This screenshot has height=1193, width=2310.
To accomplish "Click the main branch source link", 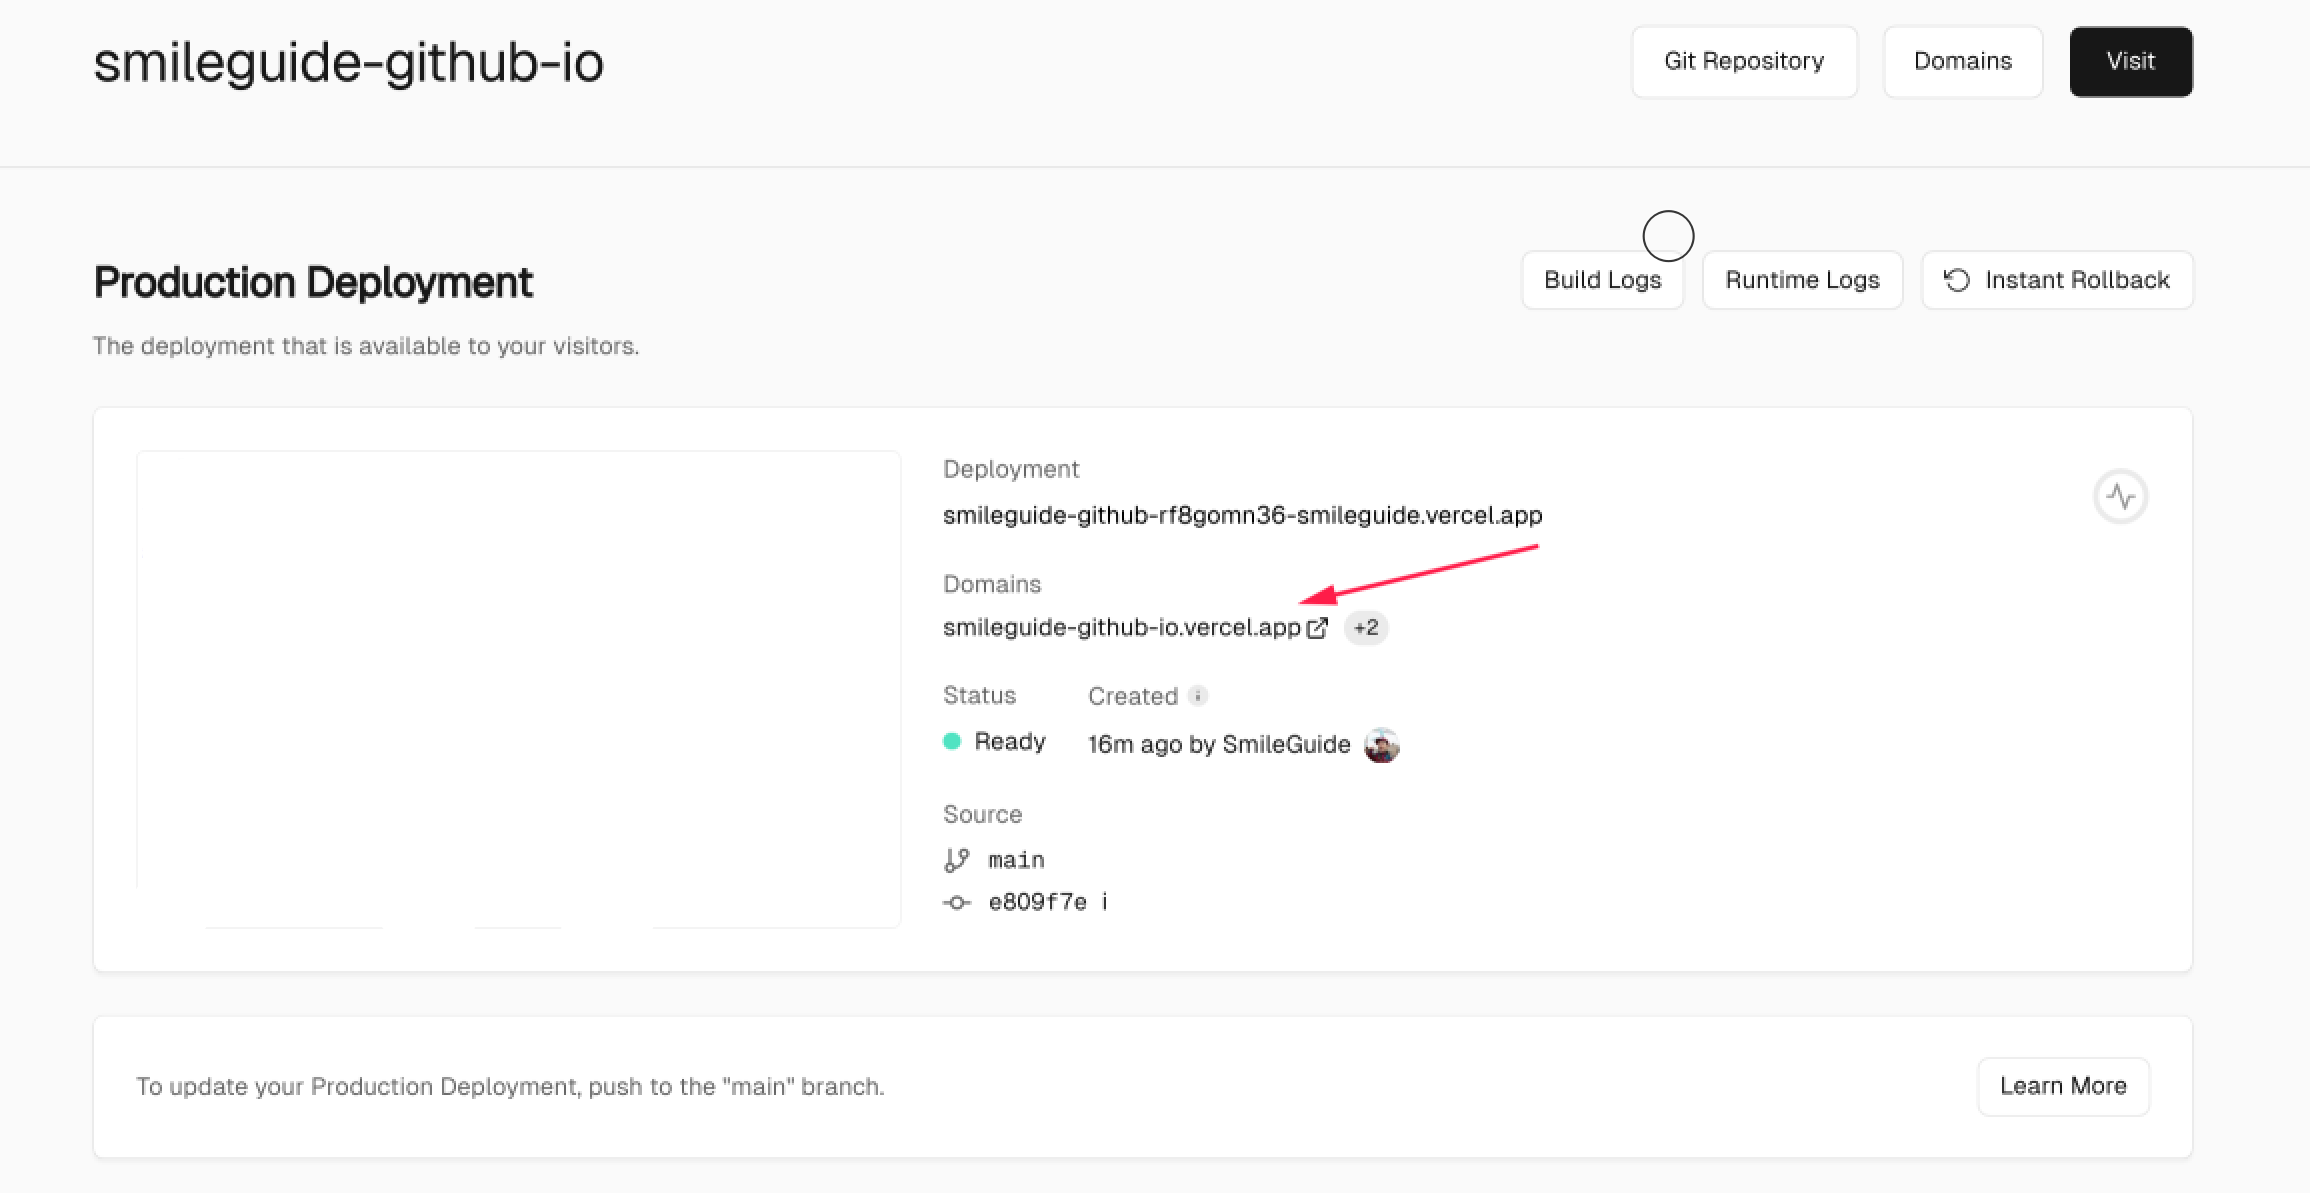I will 1016,860.
